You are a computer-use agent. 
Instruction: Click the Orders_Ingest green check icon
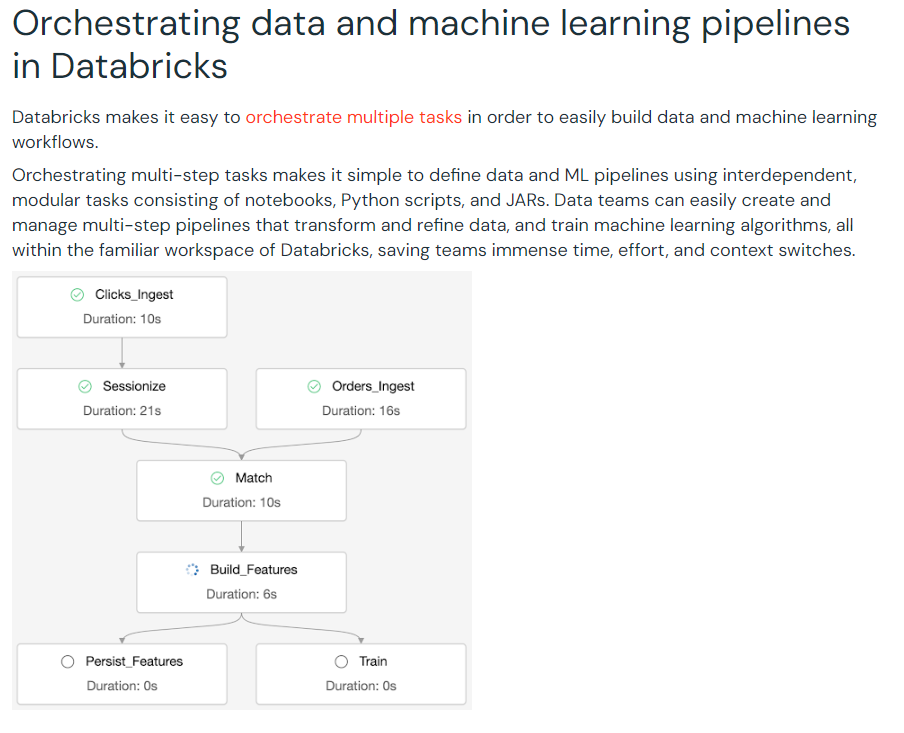[314, 386]
